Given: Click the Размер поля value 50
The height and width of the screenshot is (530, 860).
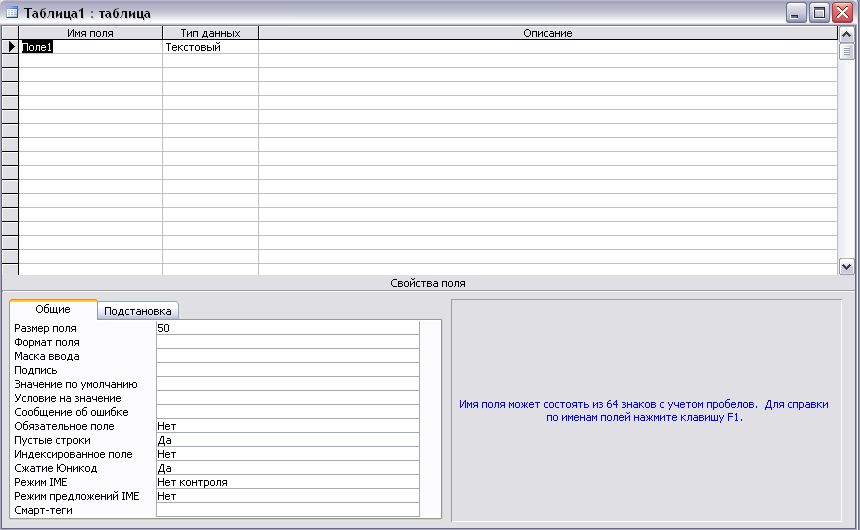Looking at the screenshot, I should pyautogui.click(x=287, y=328).
